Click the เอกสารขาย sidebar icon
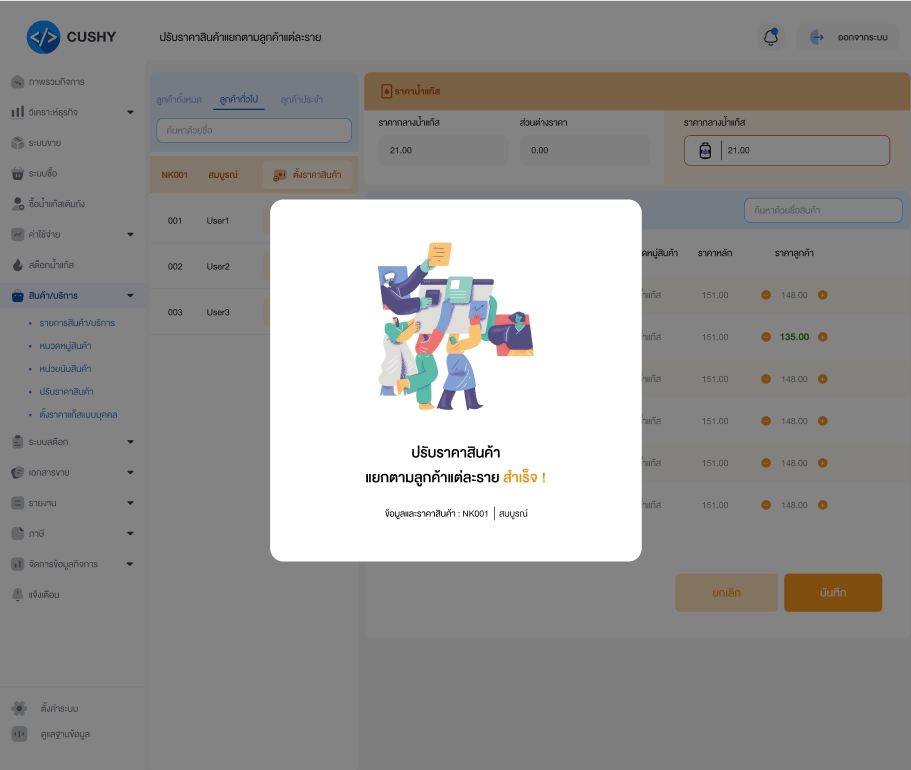 click(18, 472)
